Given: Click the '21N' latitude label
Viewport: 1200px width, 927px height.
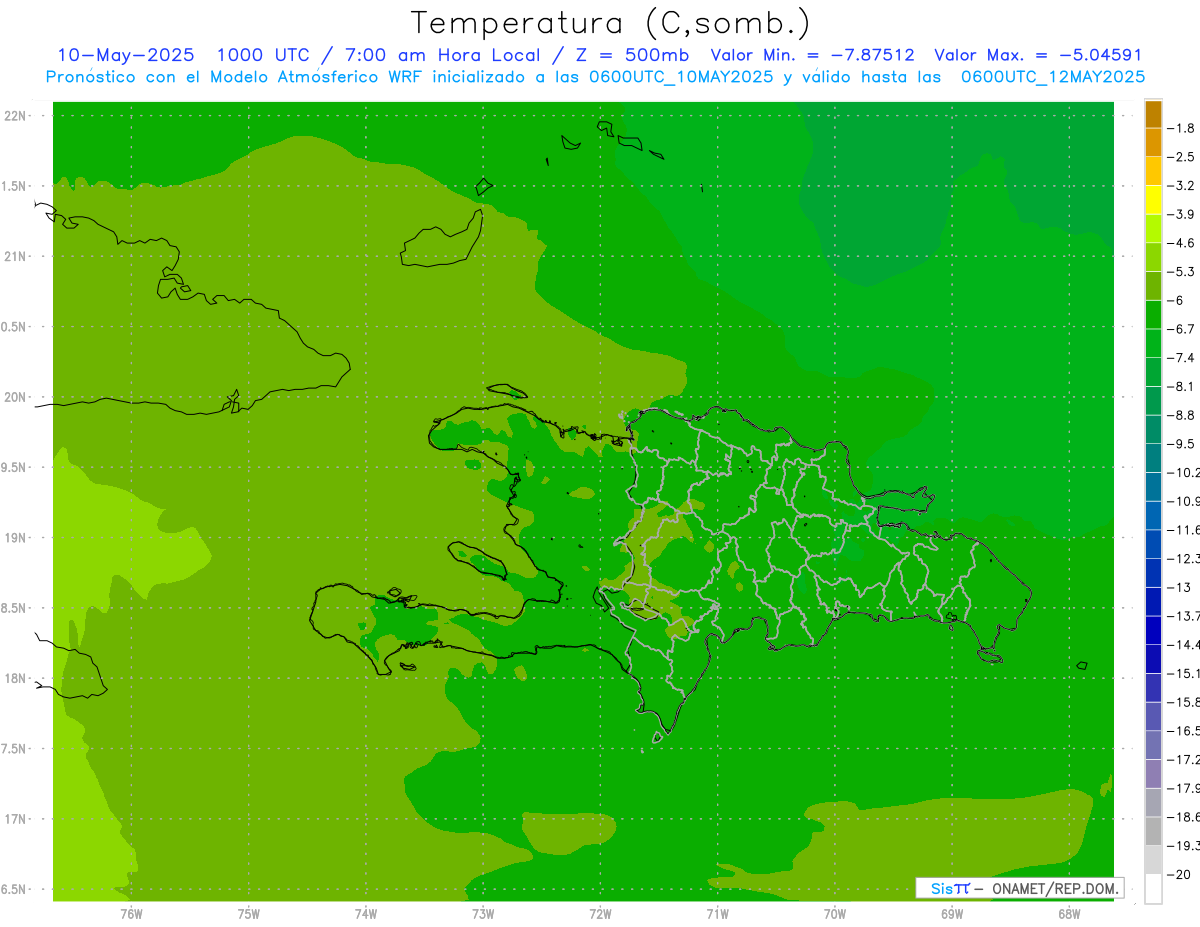Looking at the screenshot, I should coord(16,256).
